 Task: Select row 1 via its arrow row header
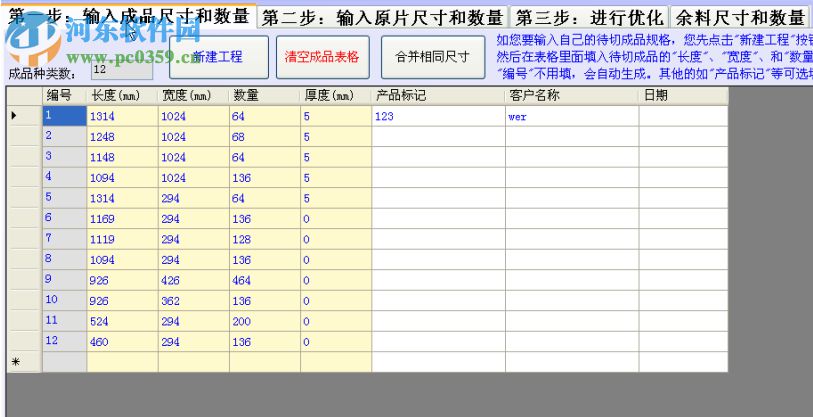coord(24,116)
